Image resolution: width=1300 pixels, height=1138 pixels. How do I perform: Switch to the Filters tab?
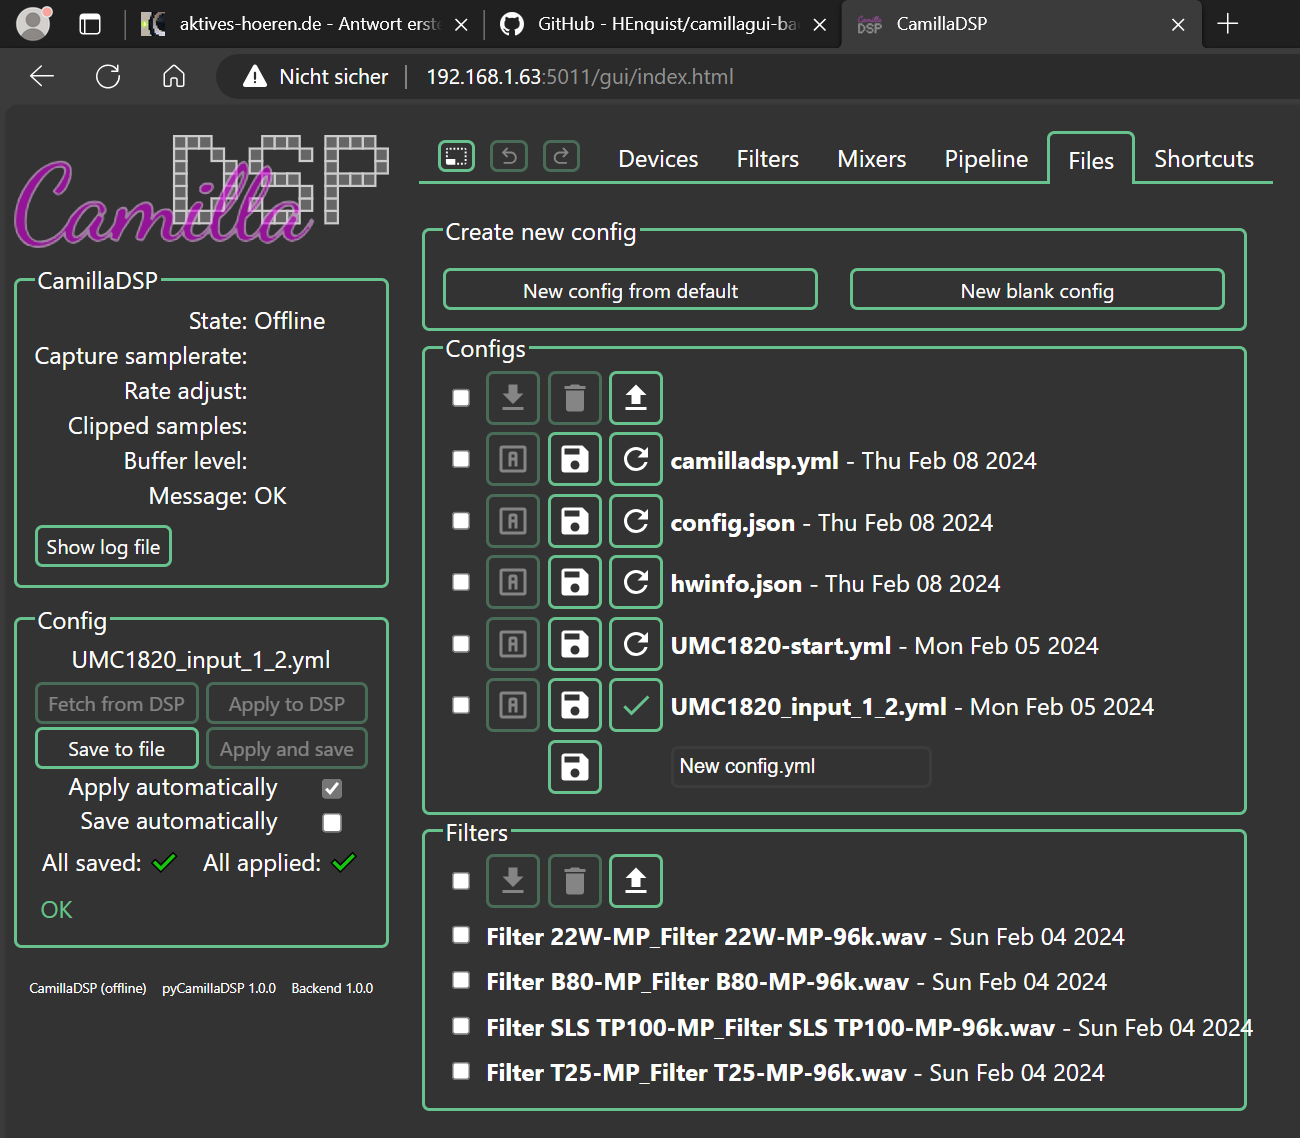pos(768,159)
